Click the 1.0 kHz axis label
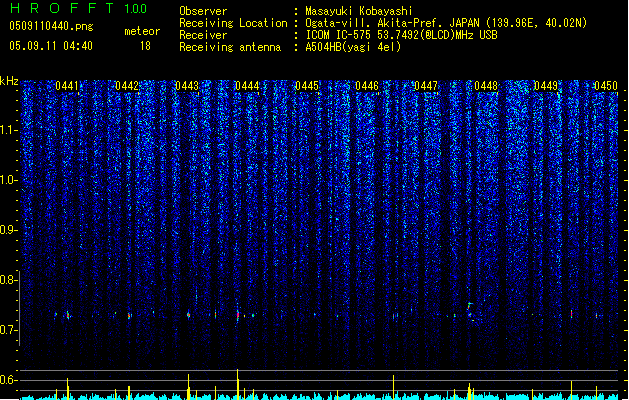The width and height of the screenshot is (629, 400). tap(8, 180)
